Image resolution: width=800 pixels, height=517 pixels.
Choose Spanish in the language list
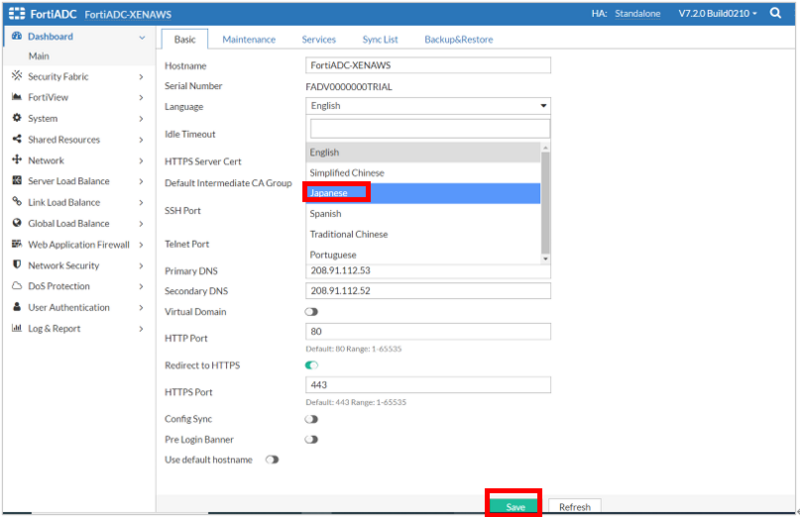click(423, 213)
